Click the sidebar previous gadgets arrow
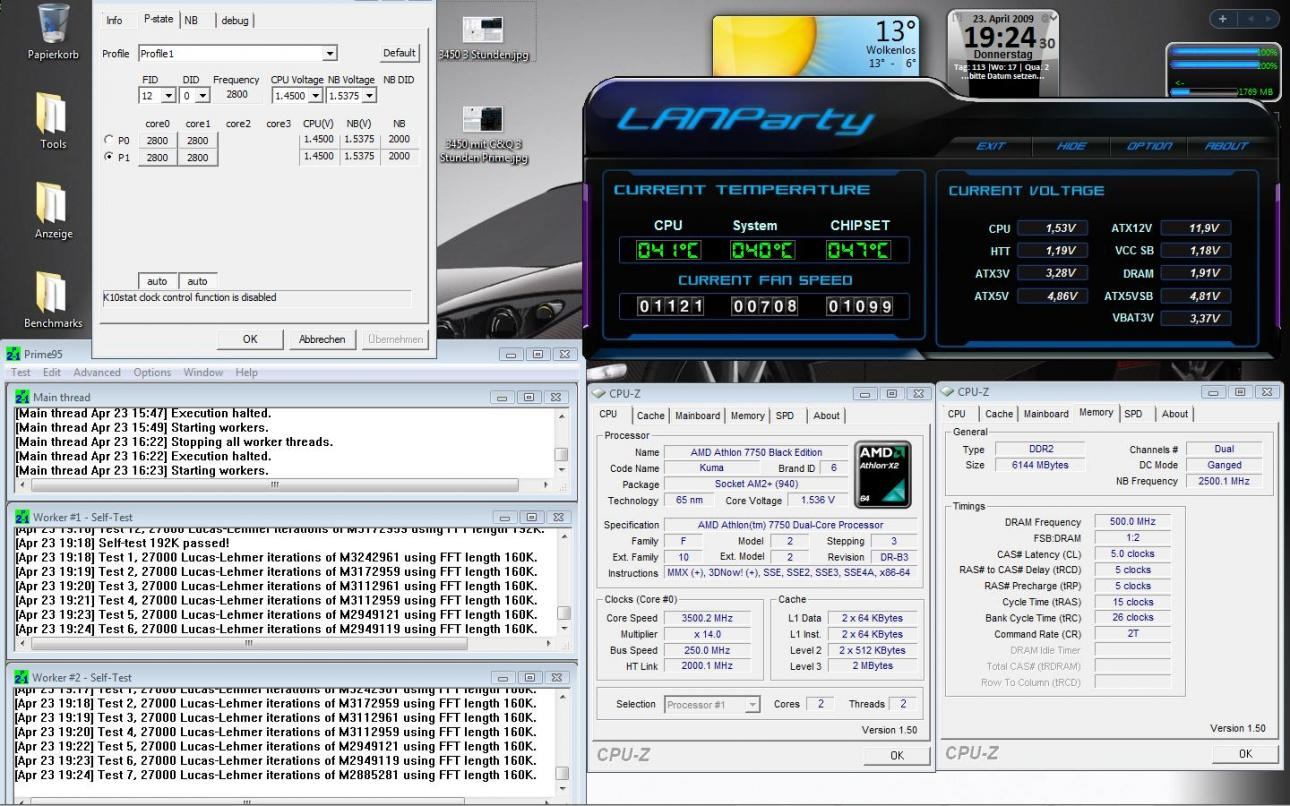Screen dimensions: 1290x806 tap(1250, 19)
